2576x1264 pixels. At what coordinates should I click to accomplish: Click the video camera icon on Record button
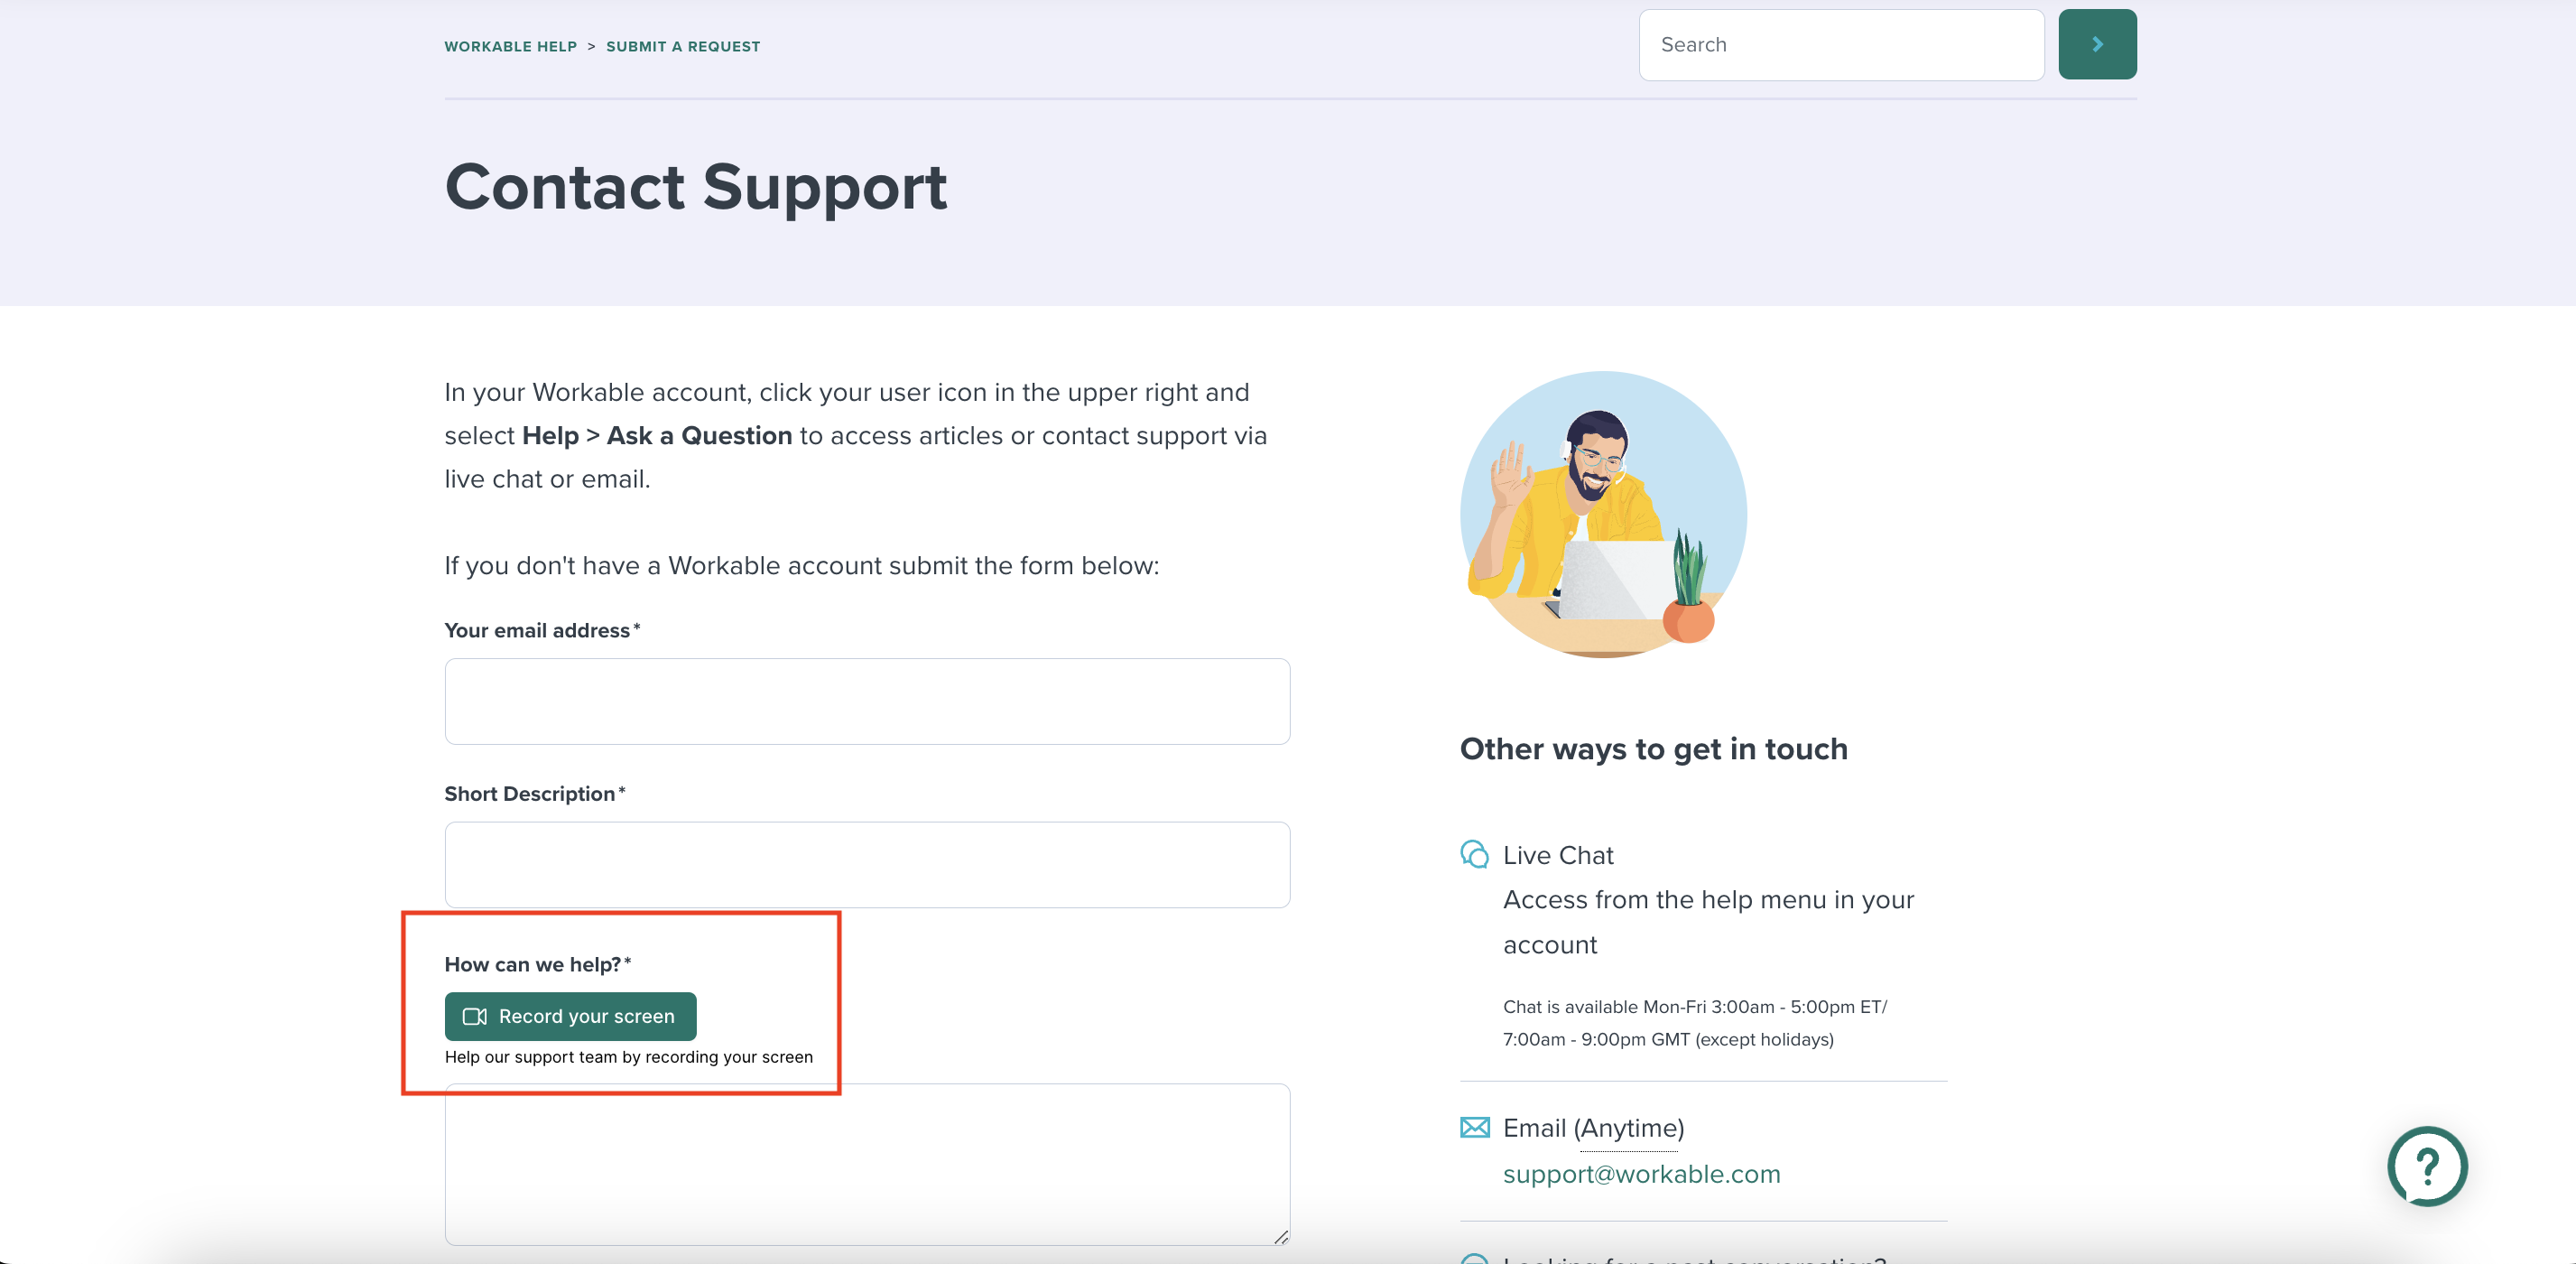475,1016
